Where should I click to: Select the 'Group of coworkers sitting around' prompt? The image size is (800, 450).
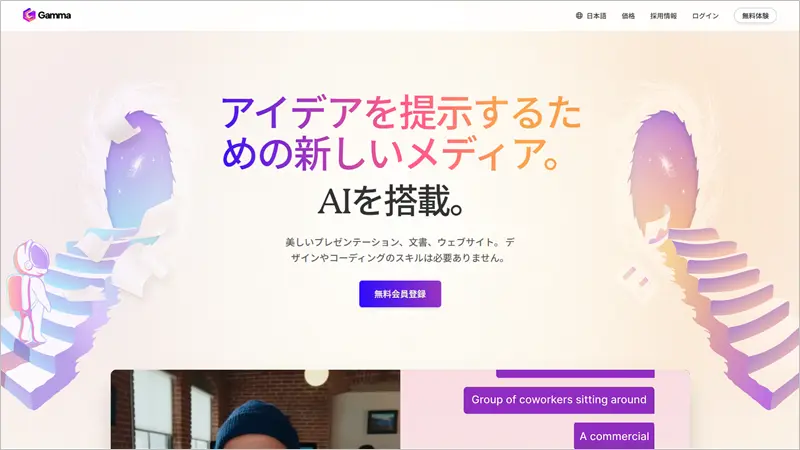[559, 400]
